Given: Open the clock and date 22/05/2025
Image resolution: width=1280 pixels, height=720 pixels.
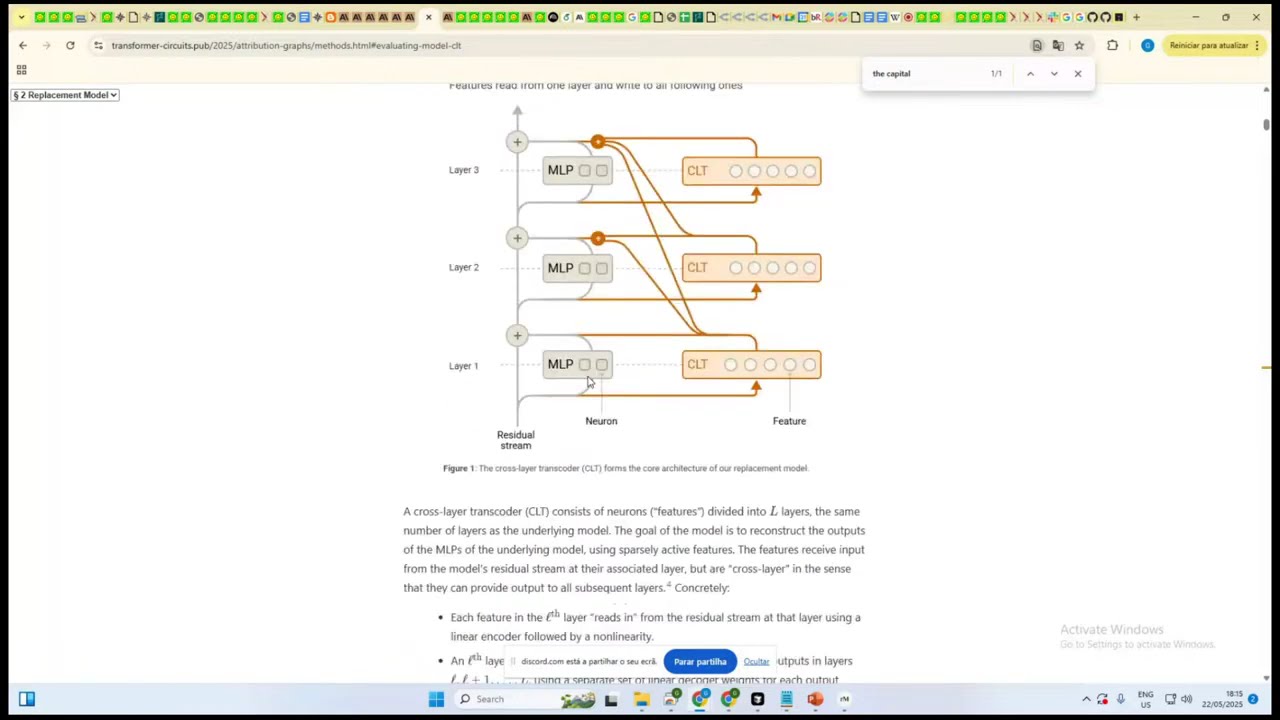Looking at the screenshot, I should [1222, 699].
